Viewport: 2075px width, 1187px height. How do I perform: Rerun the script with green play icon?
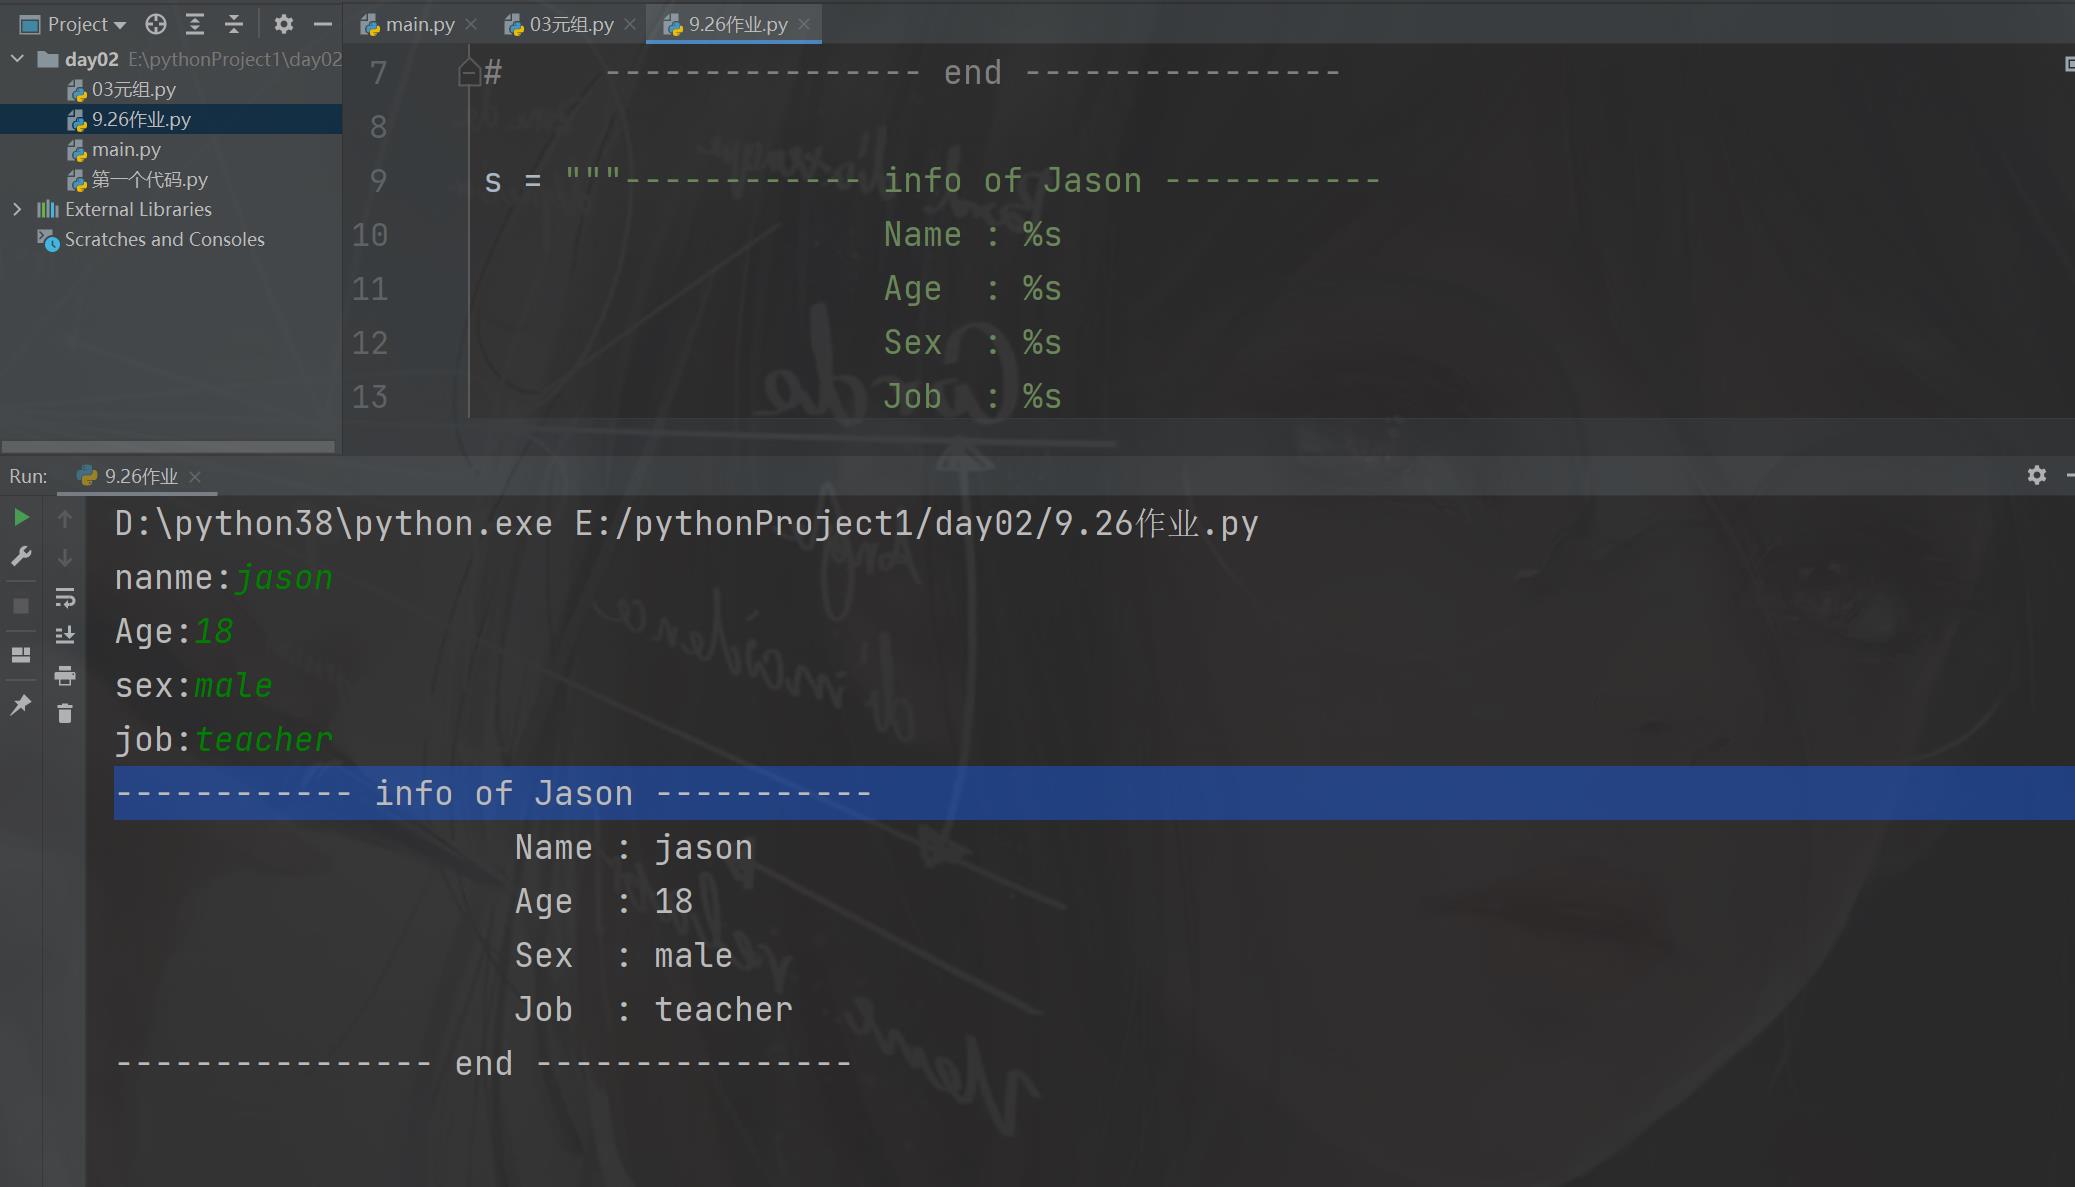pyautogui.click(x=21, y=517)
